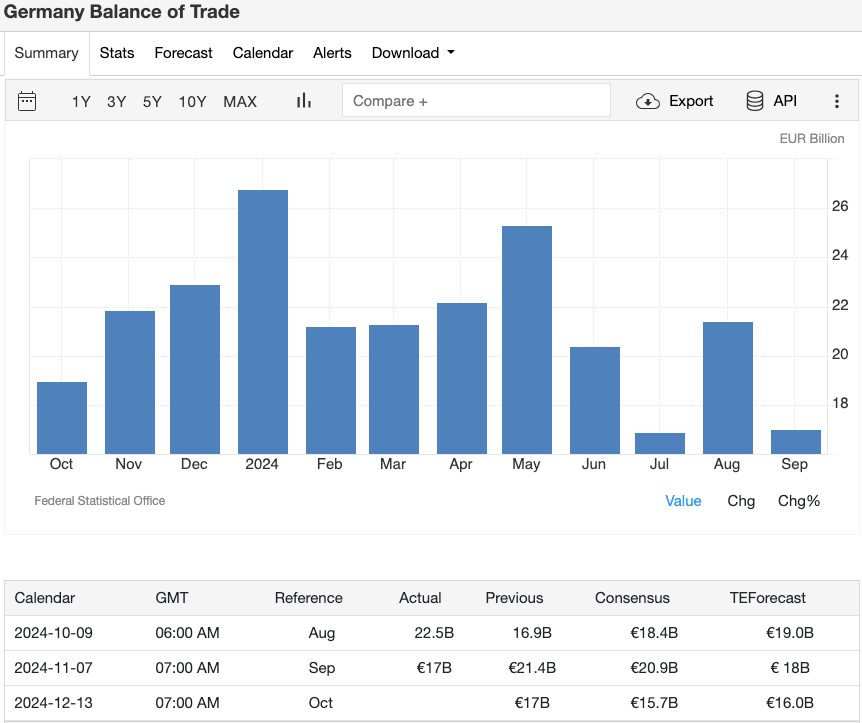Open the API database icon

(753, 100)
